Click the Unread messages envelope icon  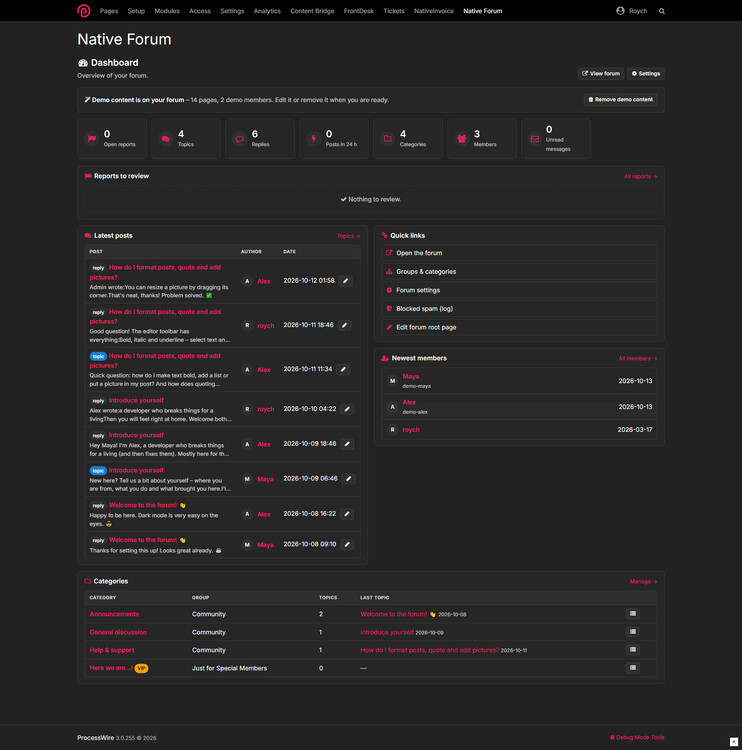535,139
